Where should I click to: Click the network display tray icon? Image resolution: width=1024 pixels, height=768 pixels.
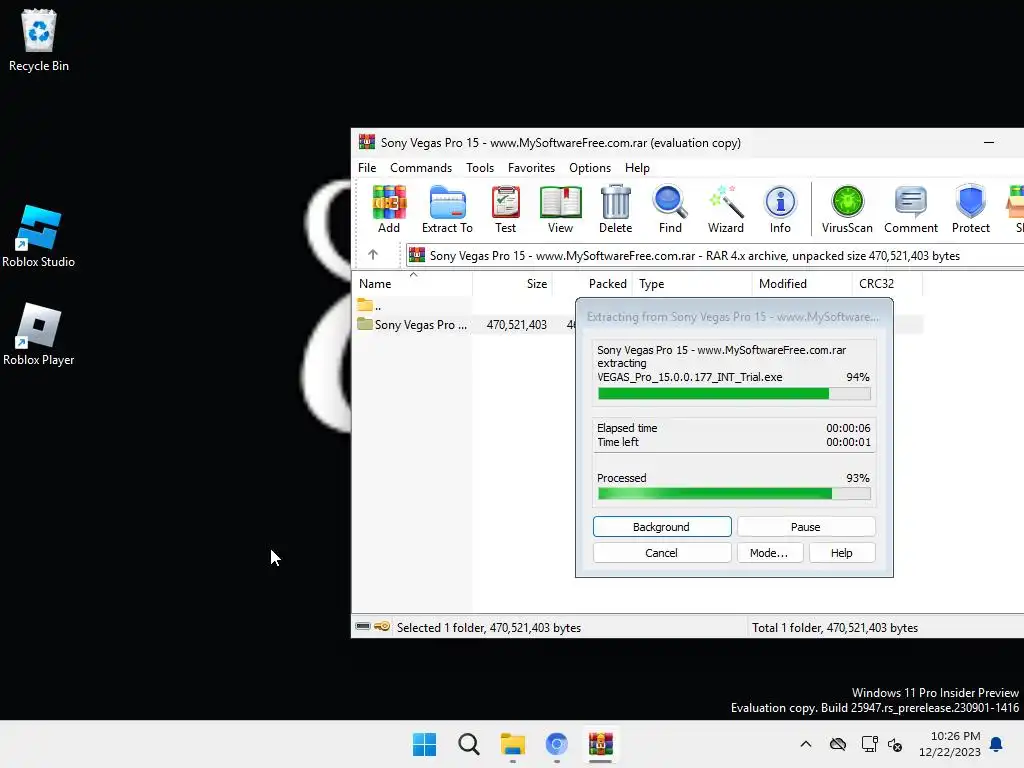[x=869, y=744]
